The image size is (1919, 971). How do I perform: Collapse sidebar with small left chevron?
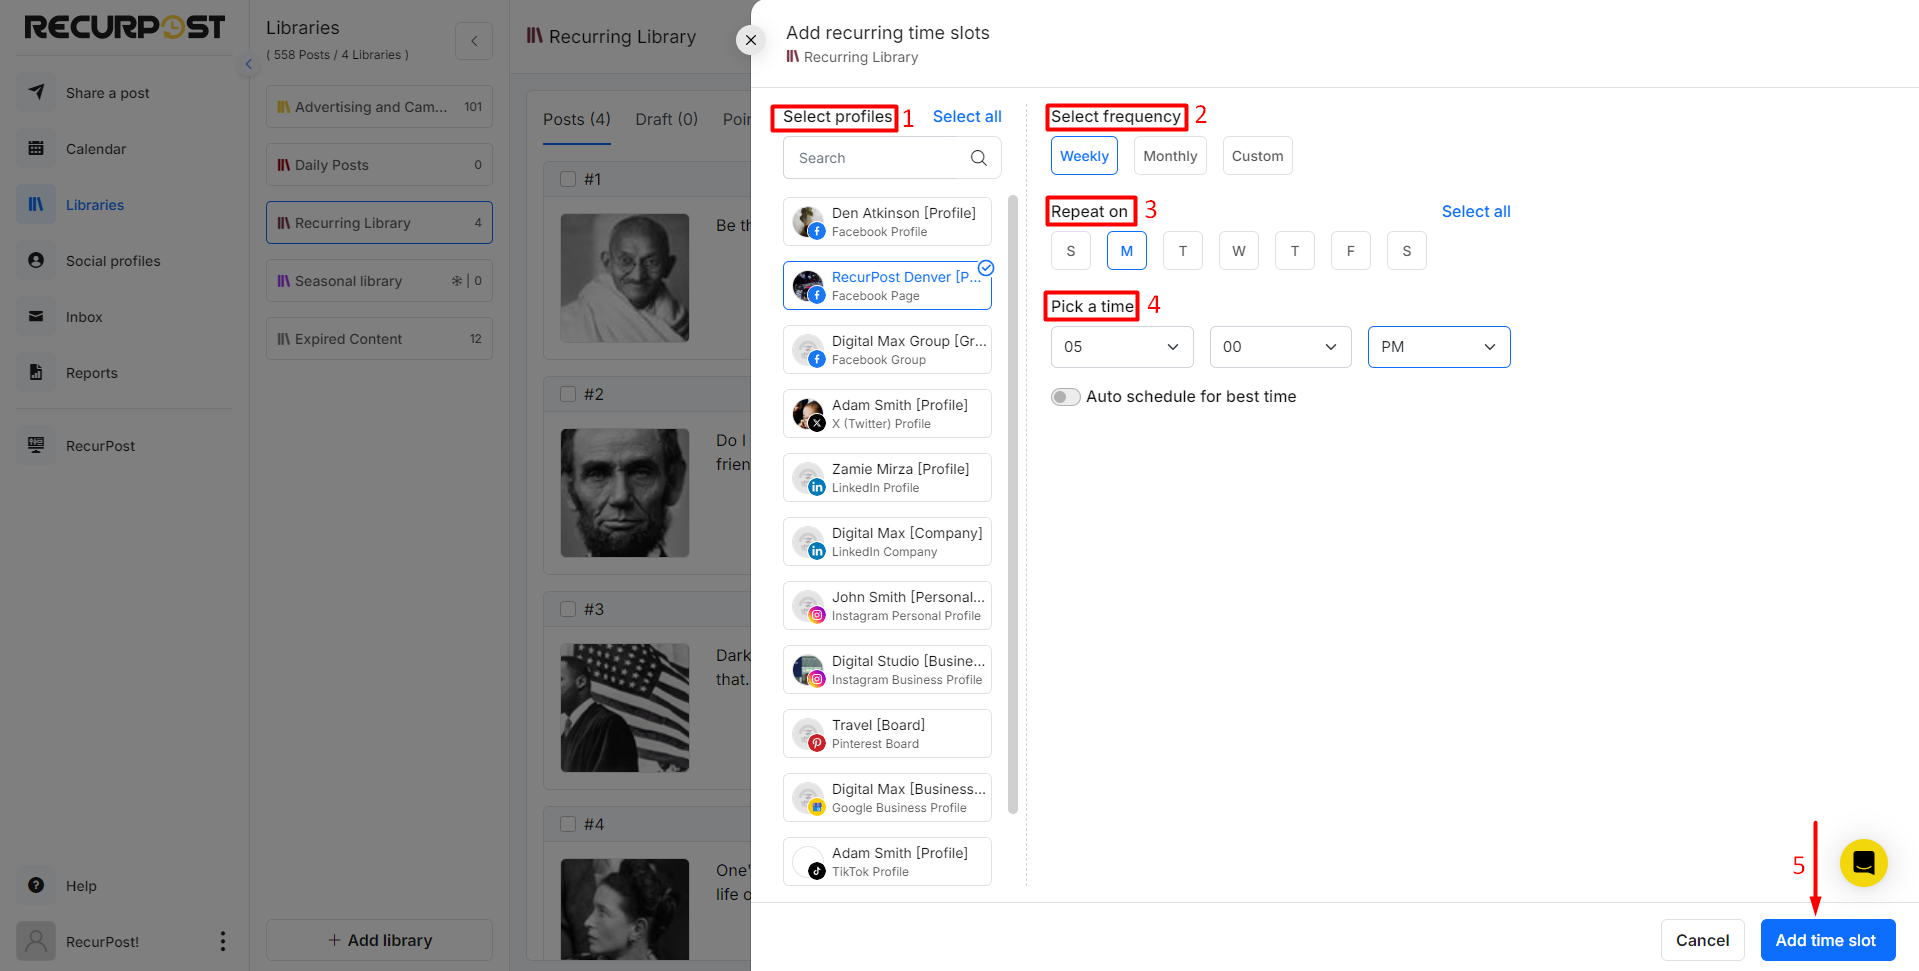pyautogui.click(x=249, y=64)
